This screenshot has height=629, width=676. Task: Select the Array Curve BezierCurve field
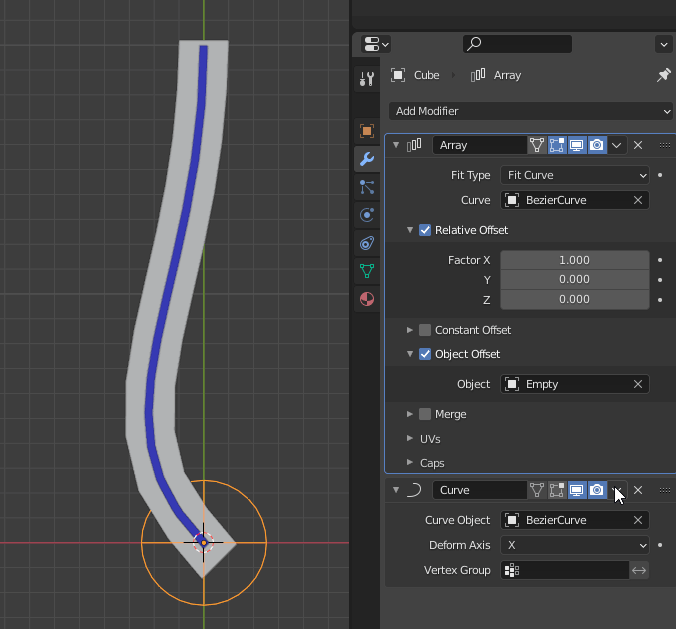tap(575, 200)
